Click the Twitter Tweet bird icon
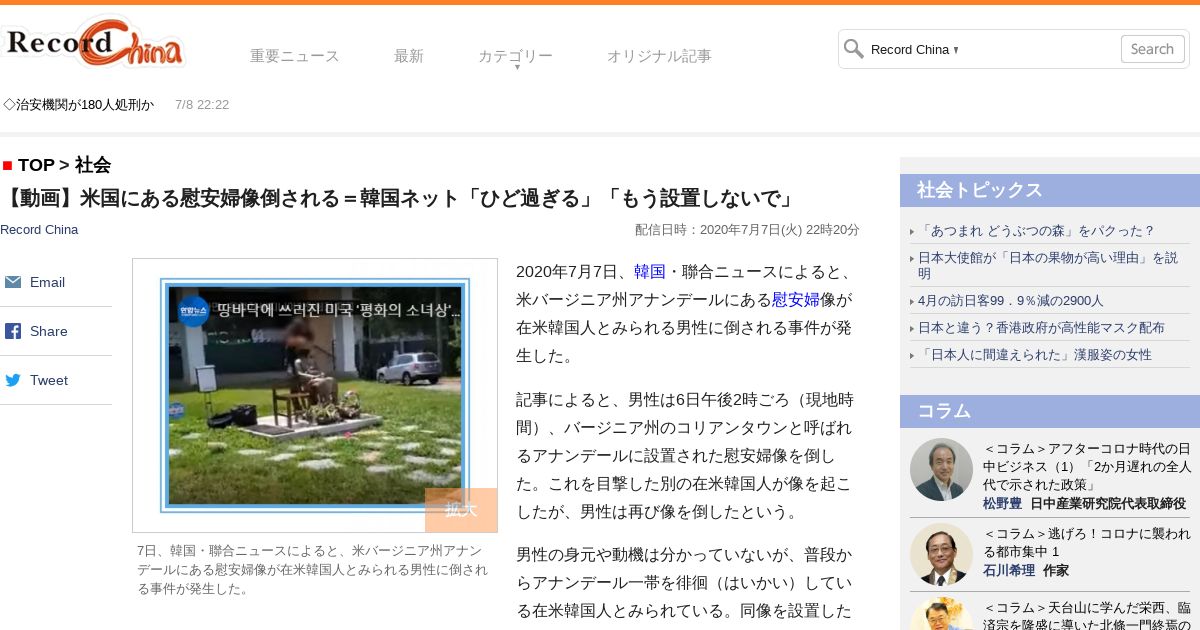The height and width of the screenshot is (630, 1200). point(13,380)
